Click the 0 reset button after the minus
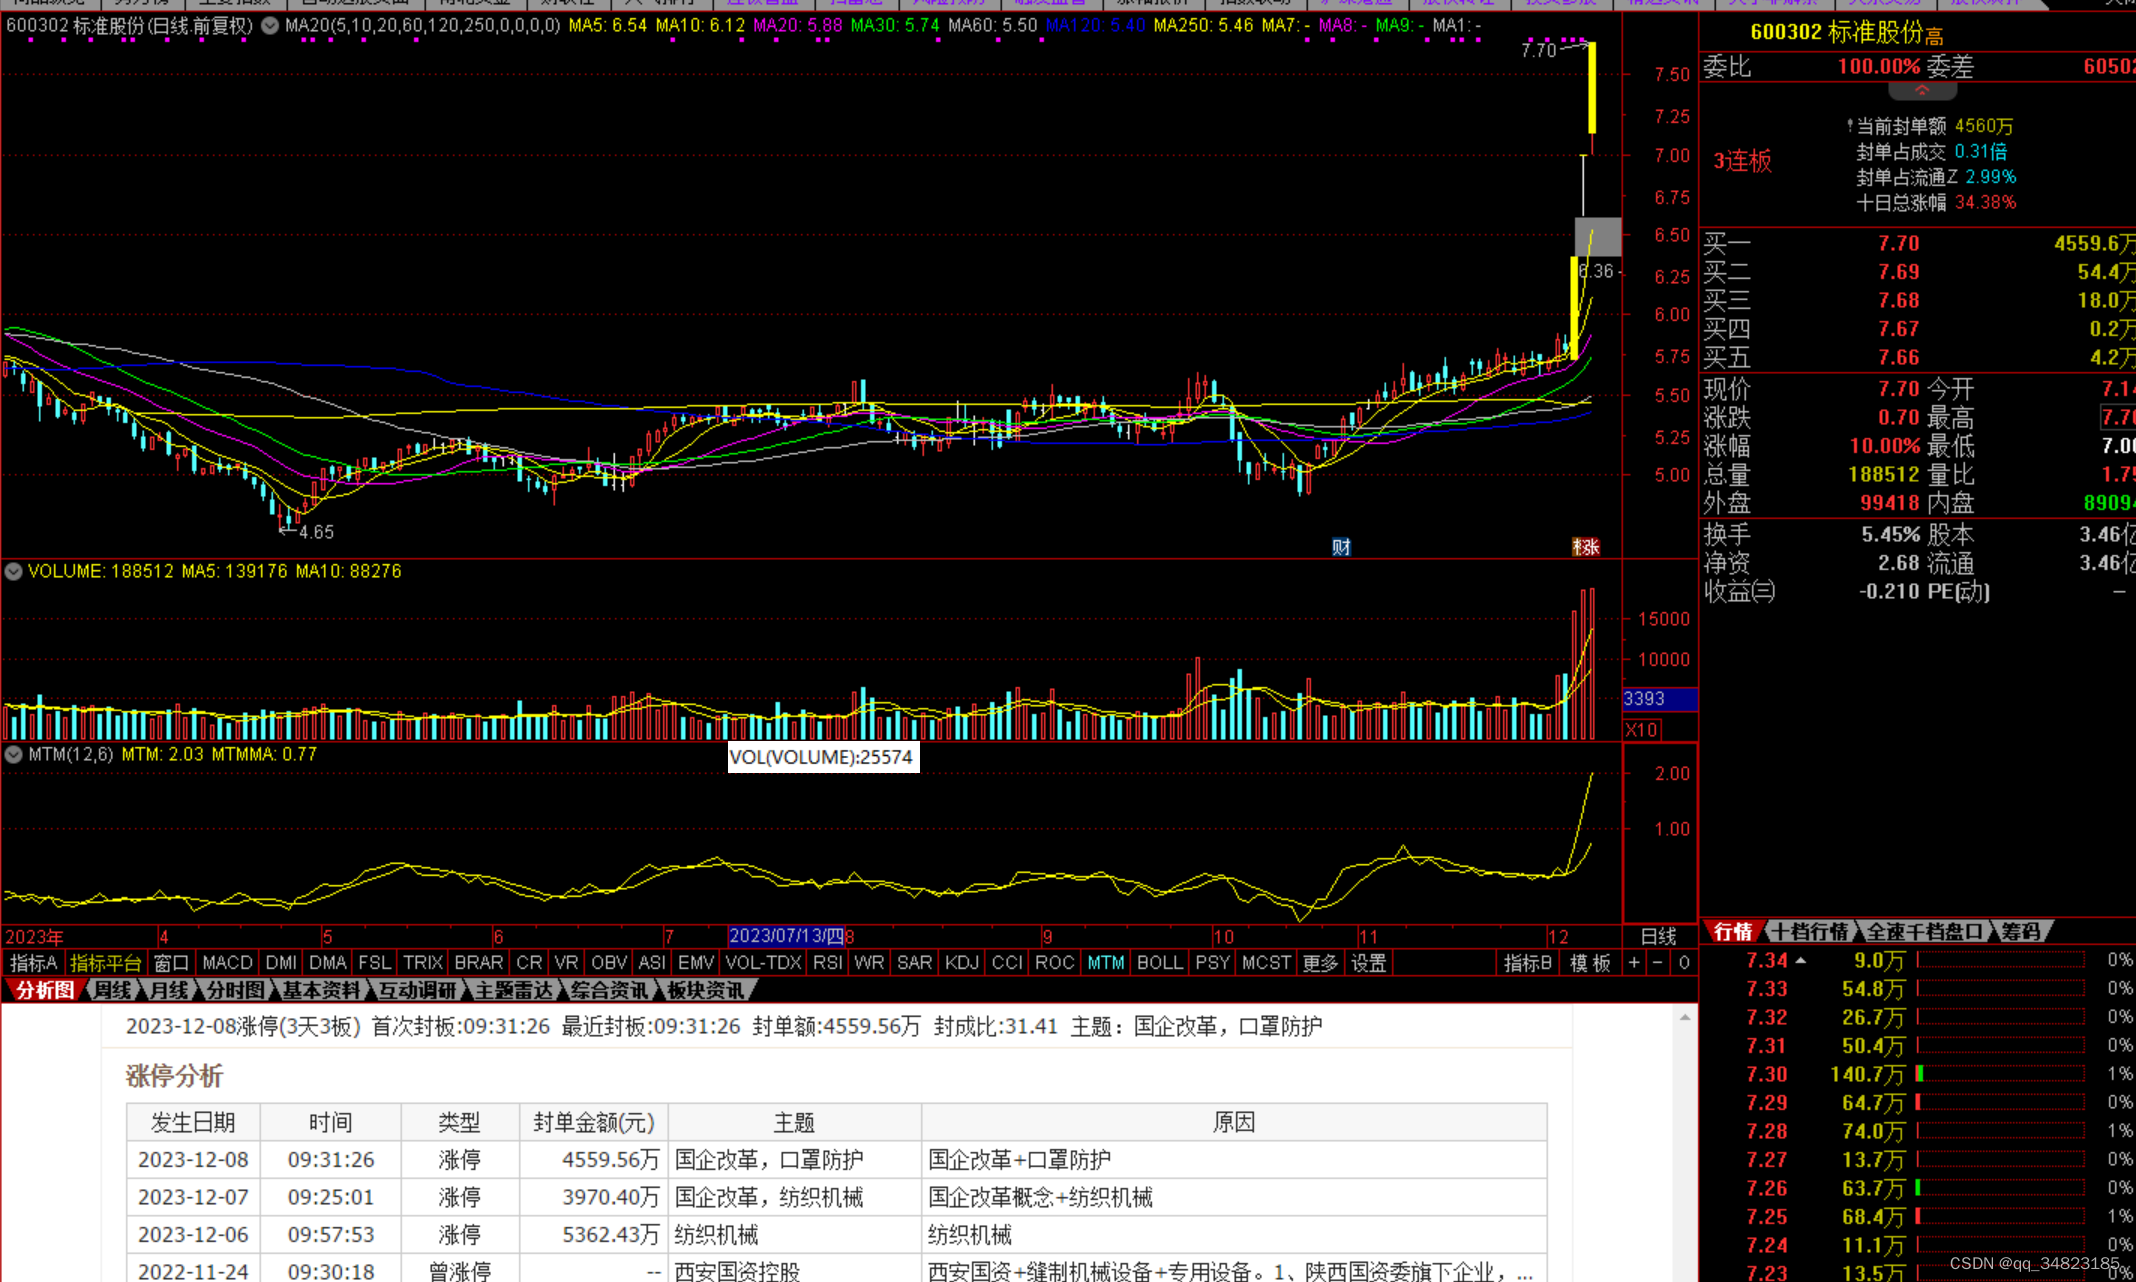Screen dimensions: 2136x1282 click(x=1684, y=962)
